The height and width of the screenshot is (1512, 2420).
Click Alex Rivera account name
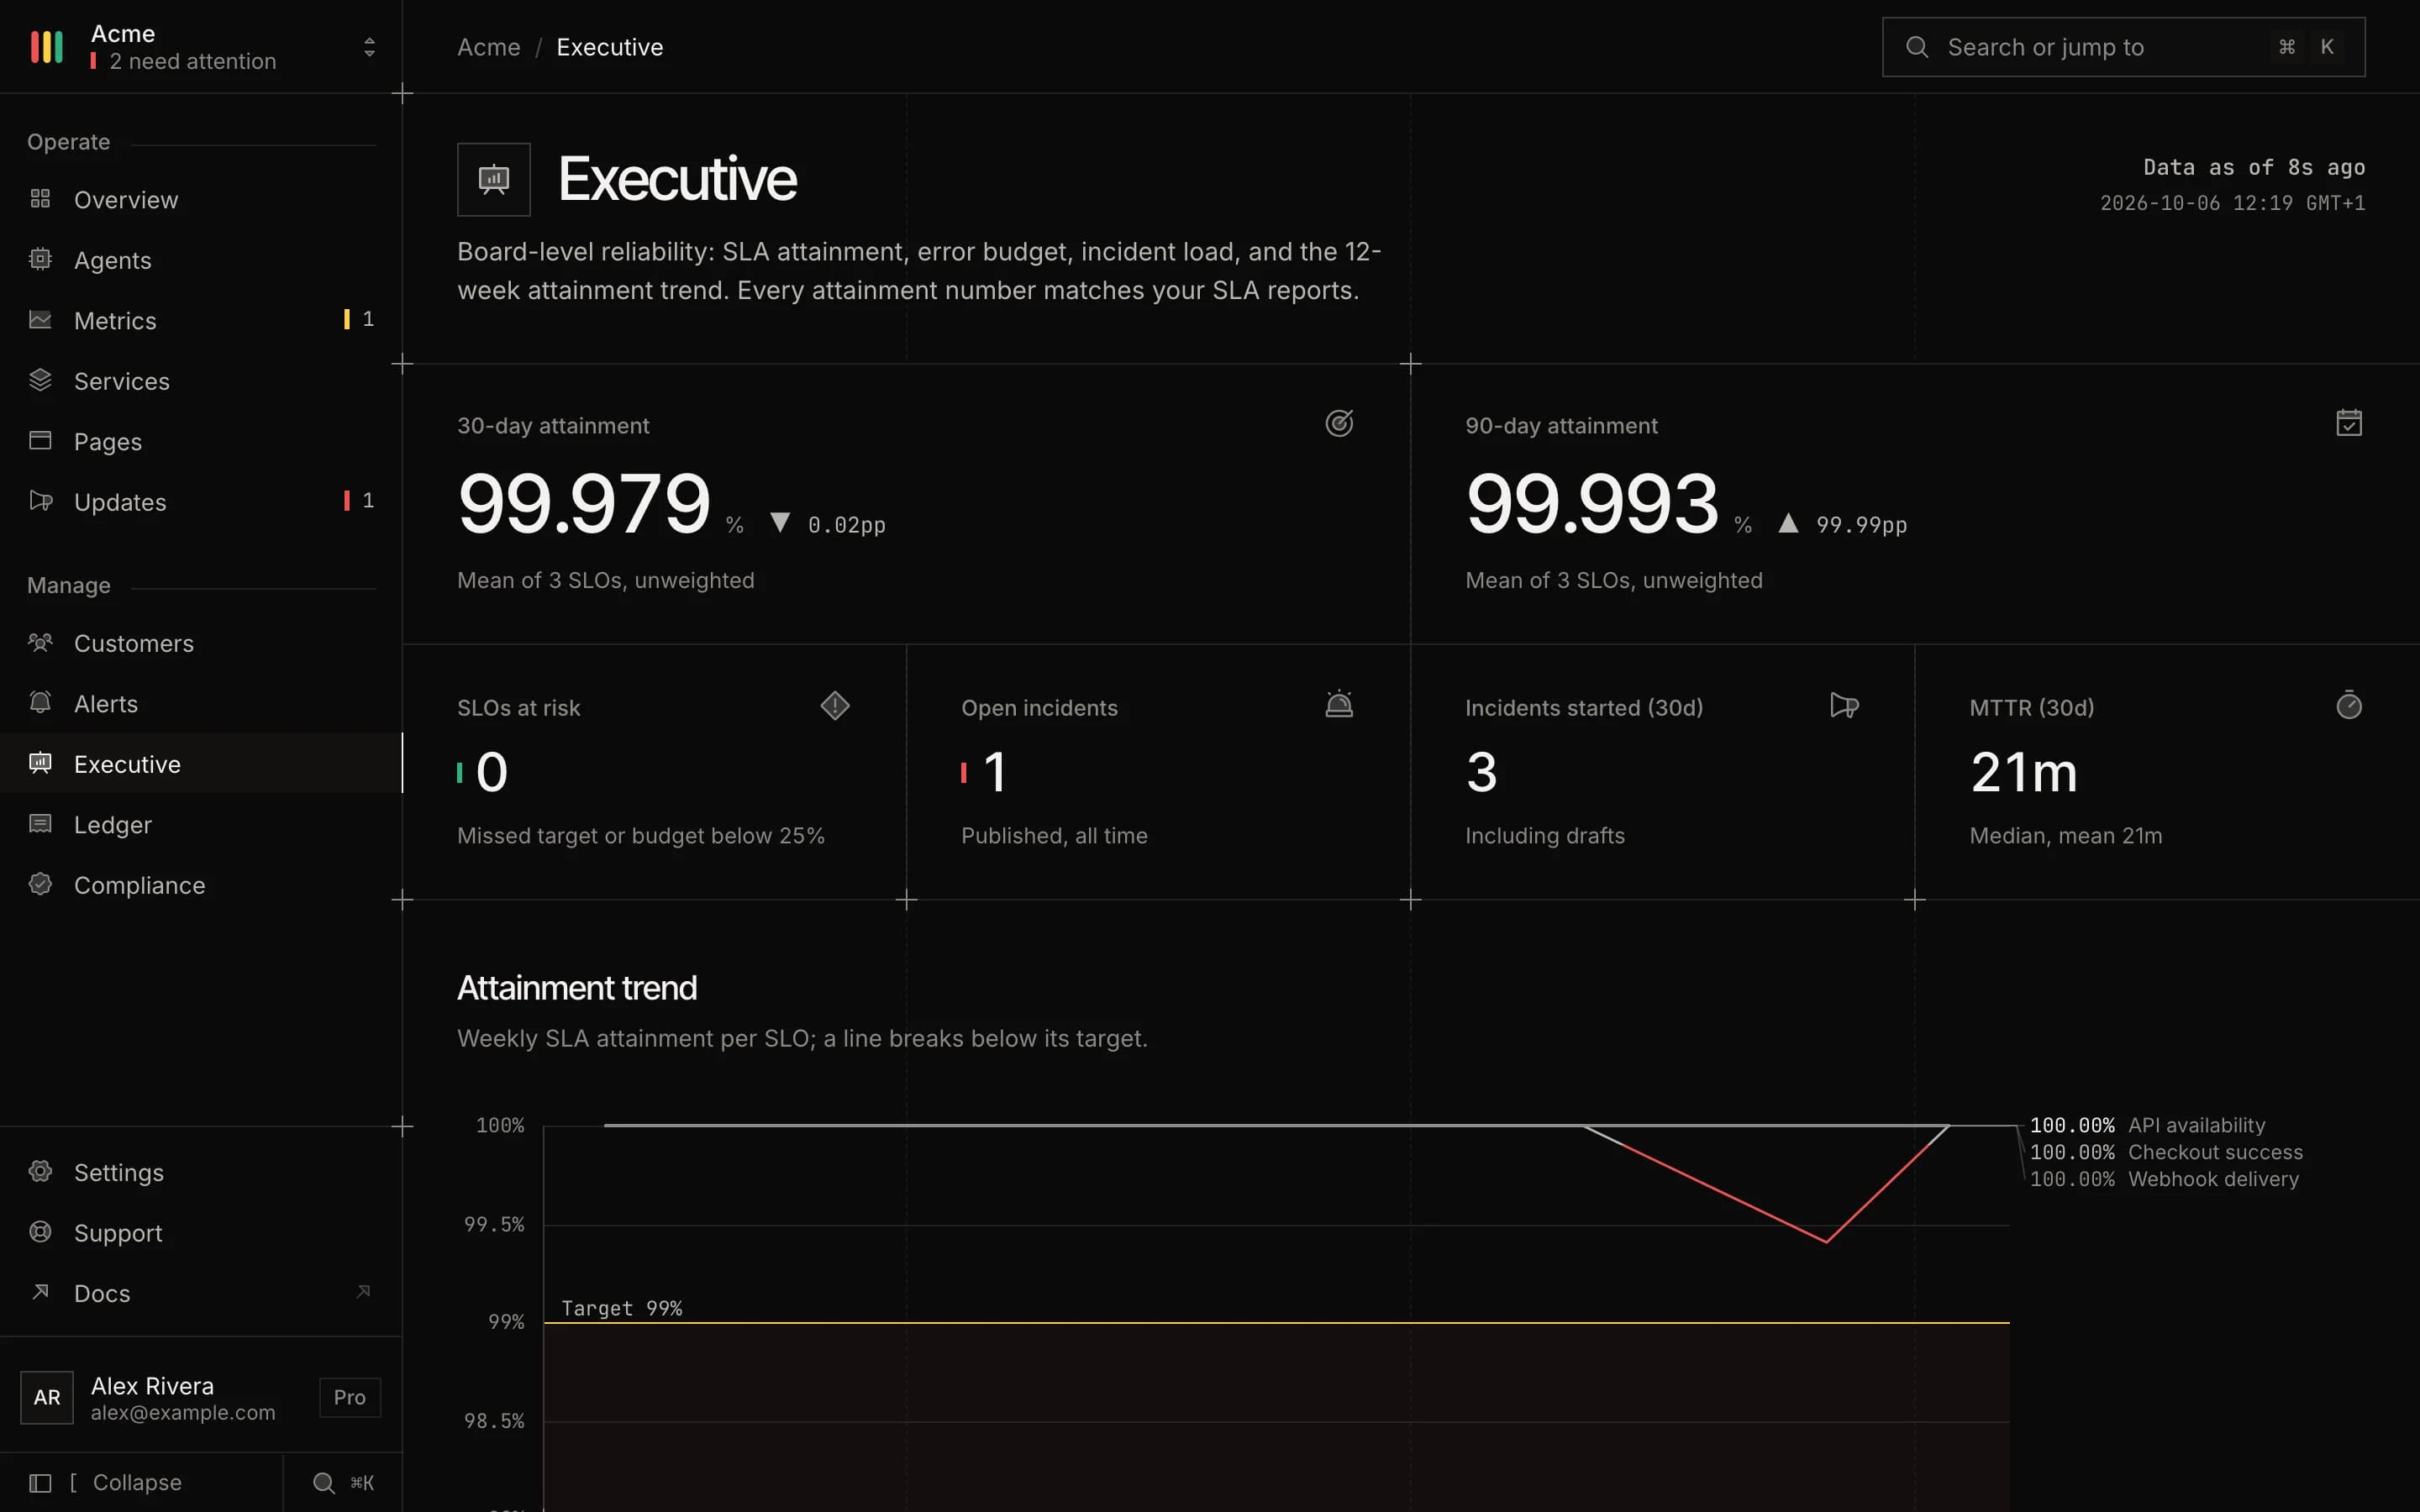152,1385
